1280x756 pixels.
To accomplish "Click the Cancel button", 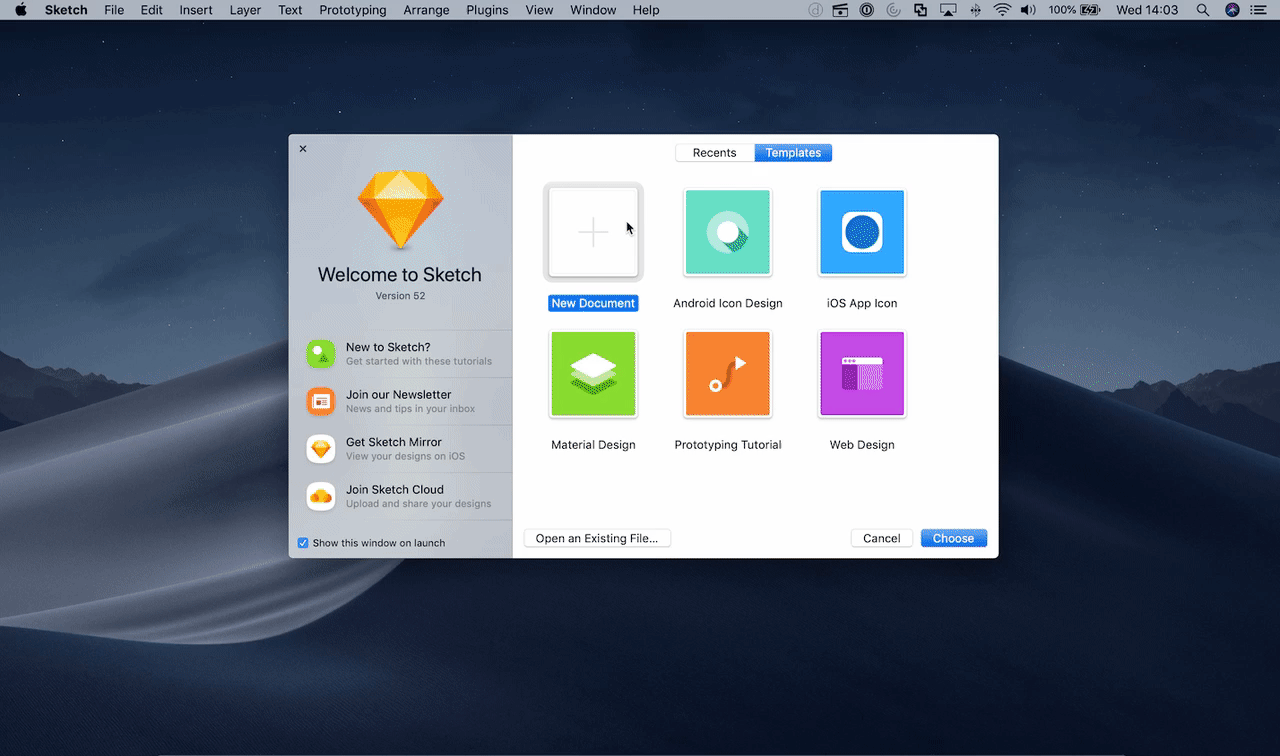I will tap(882, 538).
